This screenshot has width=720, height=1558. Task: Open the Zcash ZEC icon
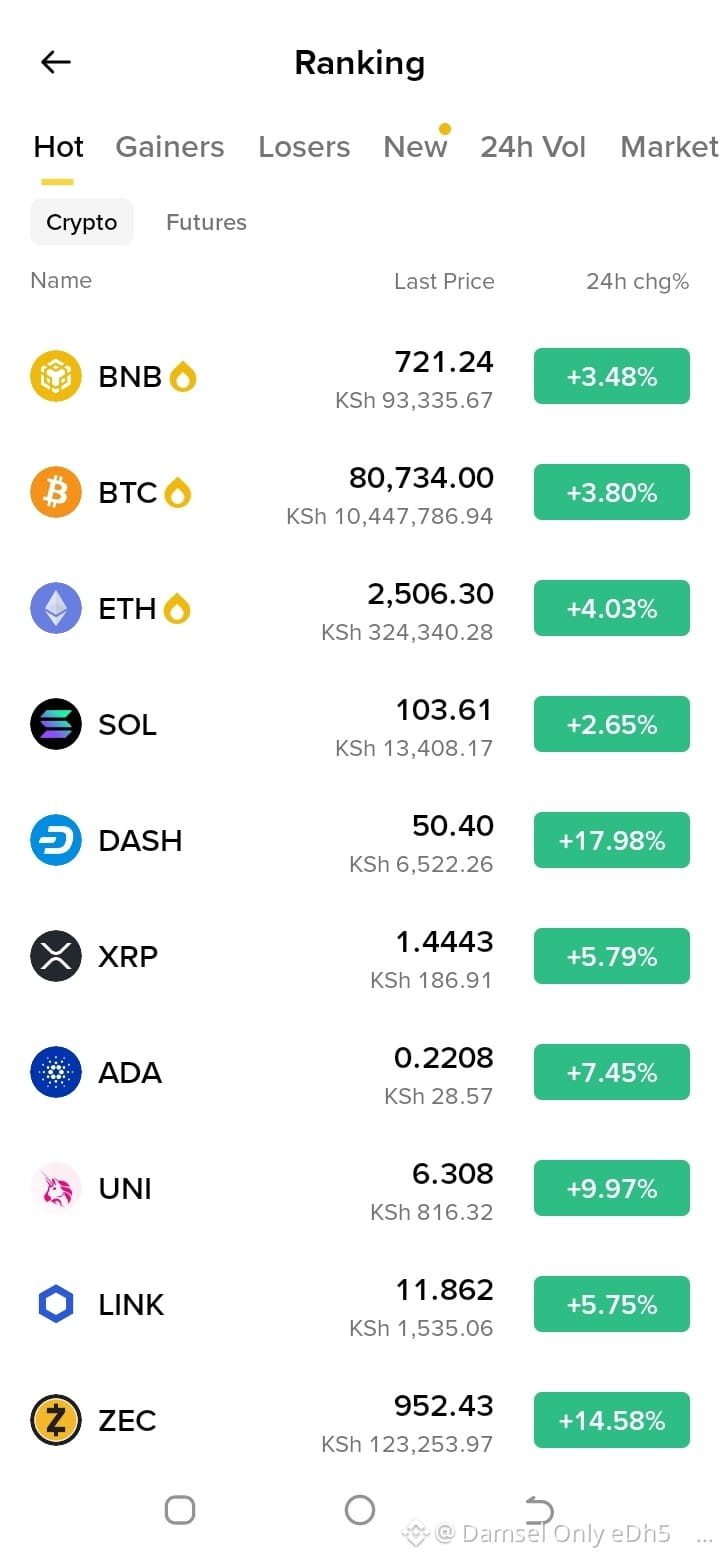56,1420
